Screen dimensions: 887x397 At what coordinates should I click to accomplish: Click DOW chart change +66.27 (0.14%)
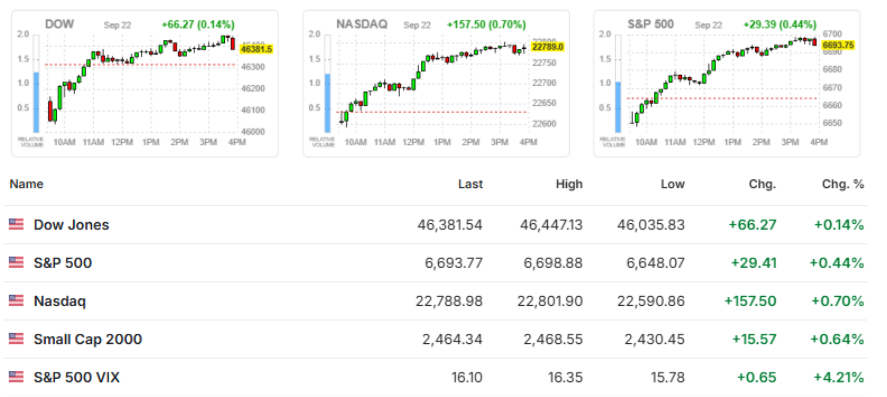[x=198, y=25]
